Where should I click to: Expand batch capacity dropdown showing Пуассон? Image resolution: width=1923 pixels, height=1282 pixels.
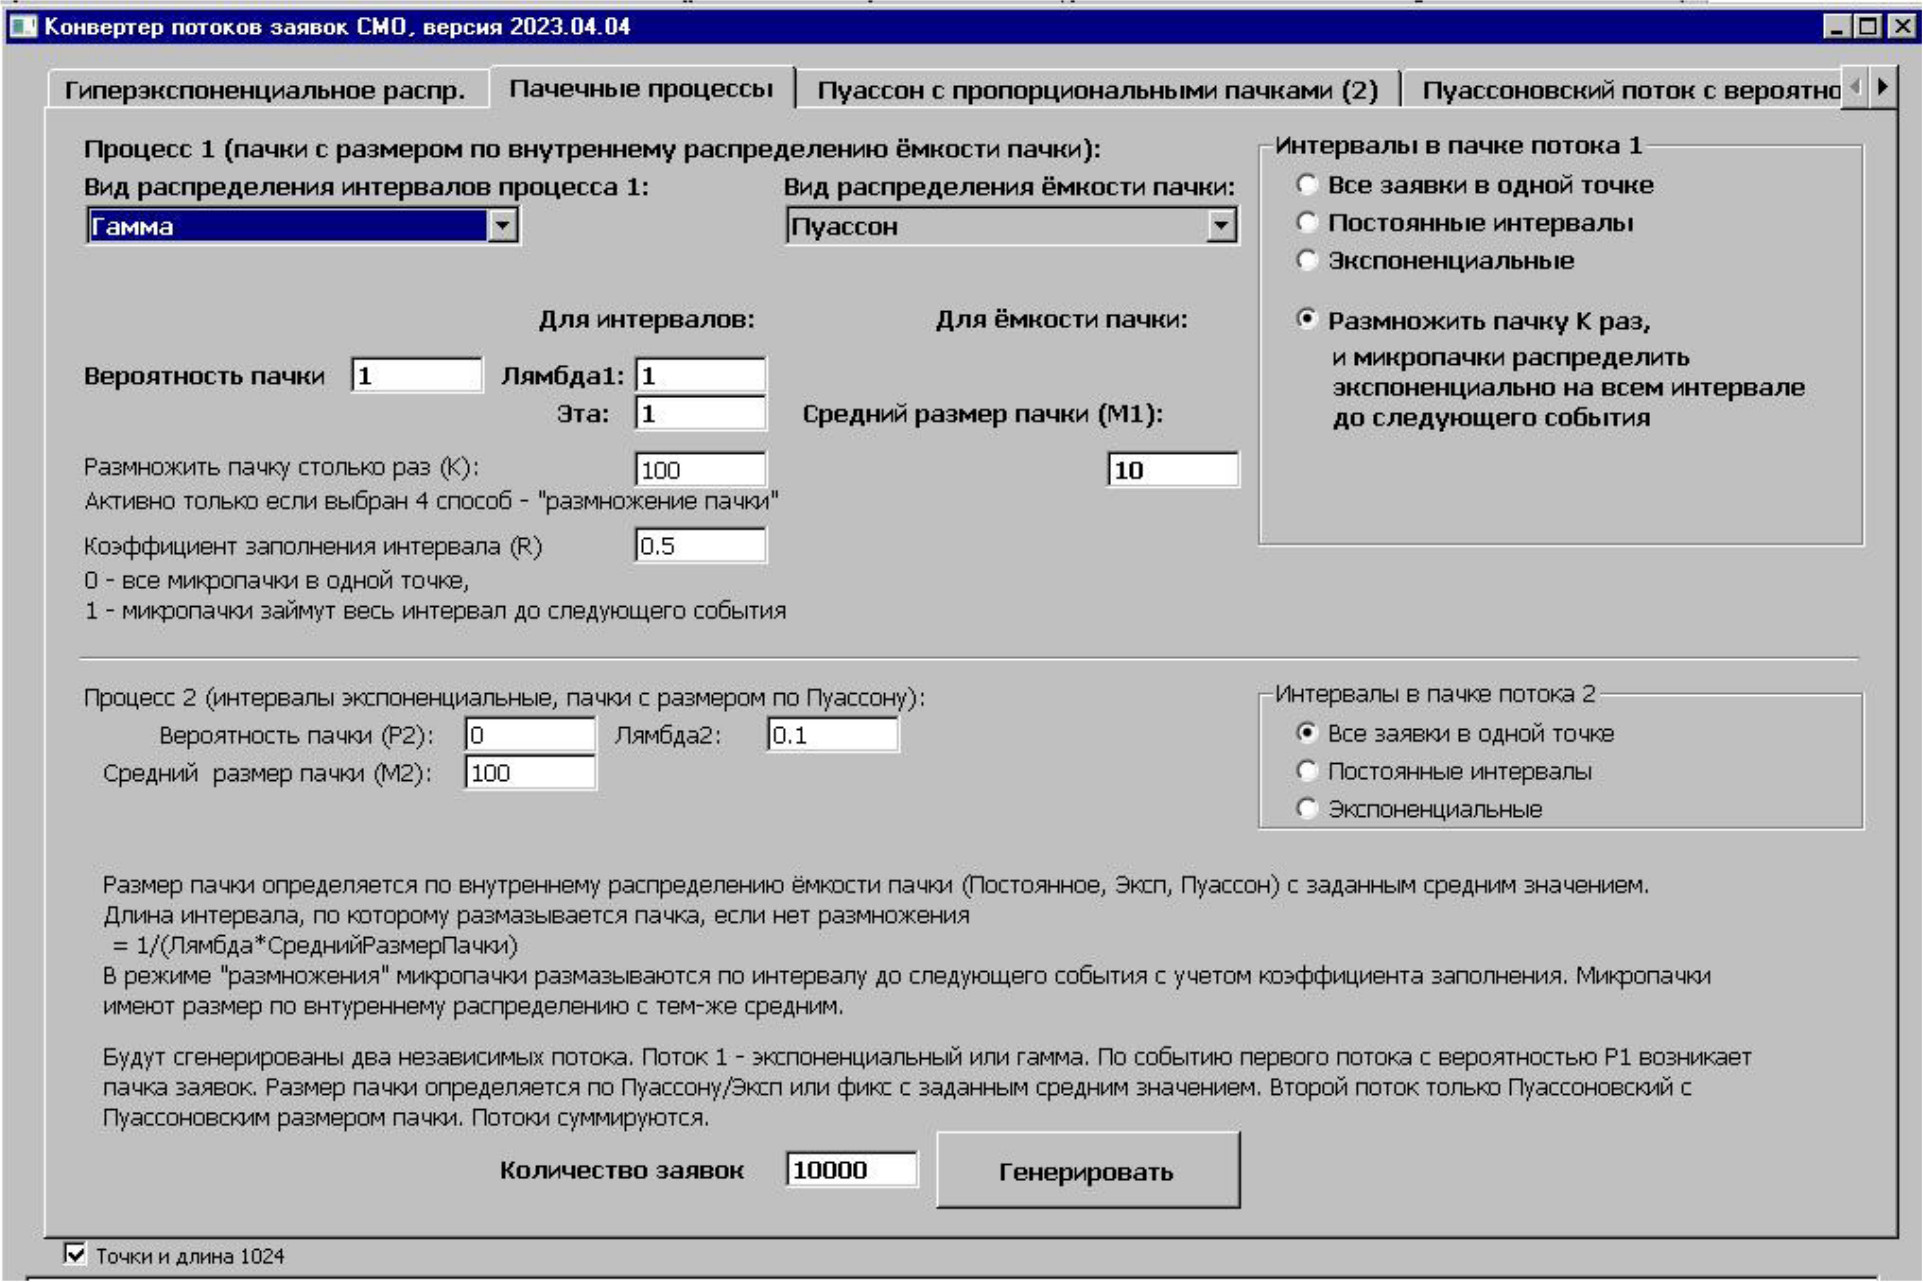point(1220,226)
